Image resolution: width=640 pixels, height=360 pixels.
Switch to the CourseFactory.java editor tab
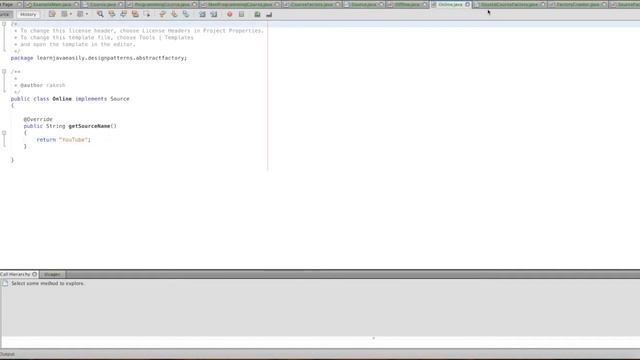[x=312, y=4]
